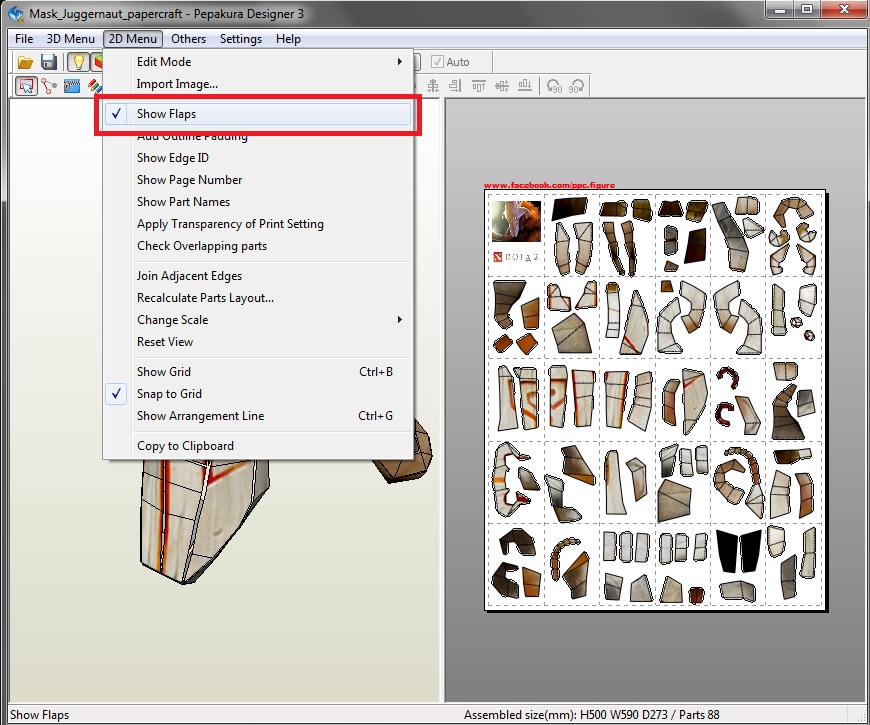The width and height of the screenshot is (870, 725).
Task: Rotate parts 90 degrees clockwise
Action: point(576,86)
